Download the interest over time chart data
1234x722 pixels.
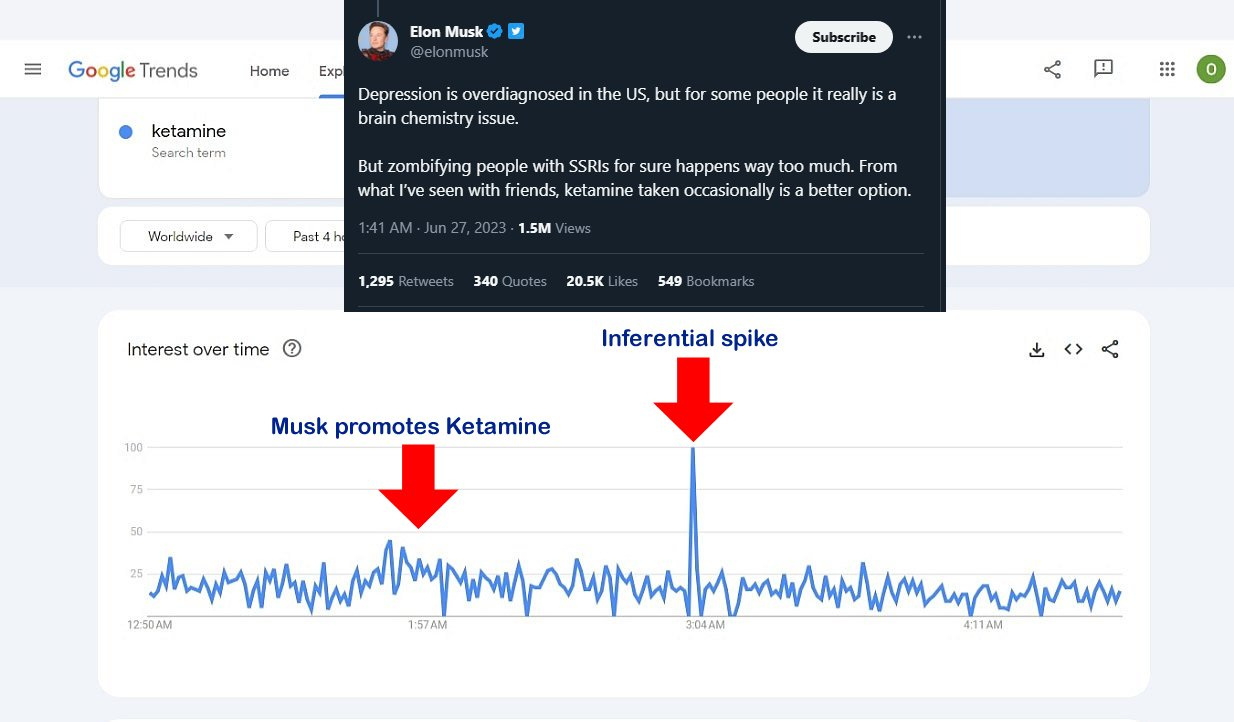coord(1037,349)
